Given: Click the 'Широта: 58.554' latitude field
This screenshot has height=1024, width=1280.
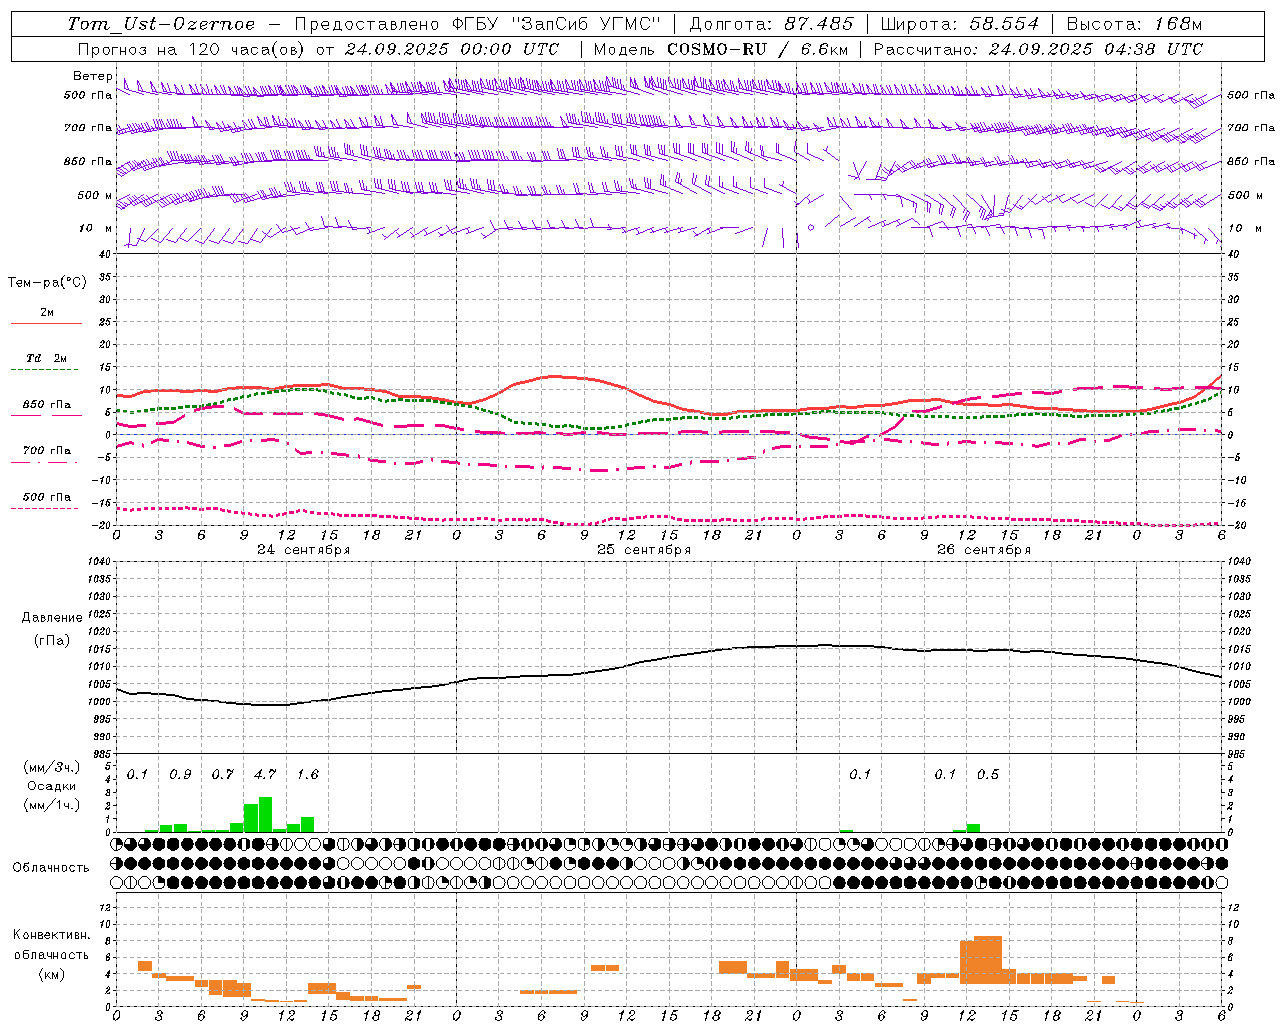Looking at the screenshot, I should click(960, 24).
